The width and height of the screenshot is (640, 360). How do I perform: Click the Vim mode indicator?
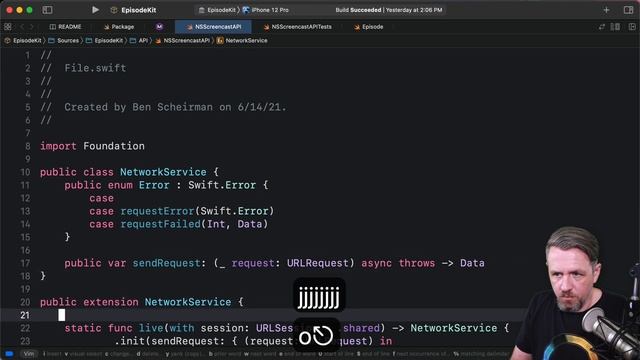(29, 354)
